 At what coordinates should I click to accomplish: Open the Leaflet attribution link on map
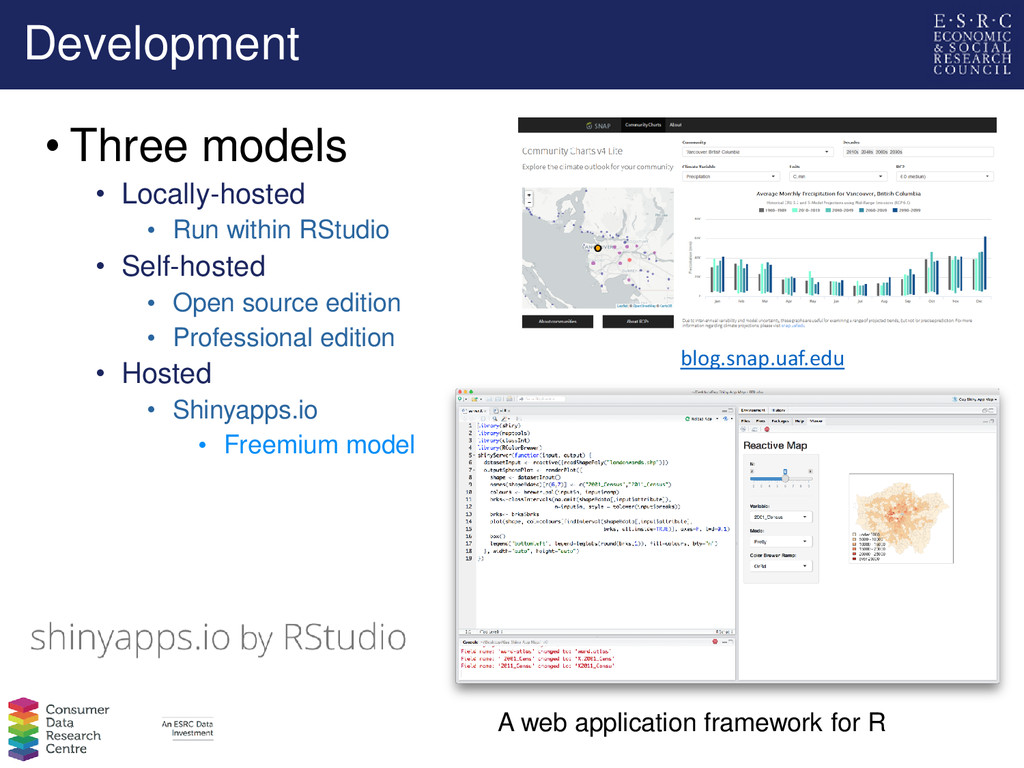pos(622,306)
